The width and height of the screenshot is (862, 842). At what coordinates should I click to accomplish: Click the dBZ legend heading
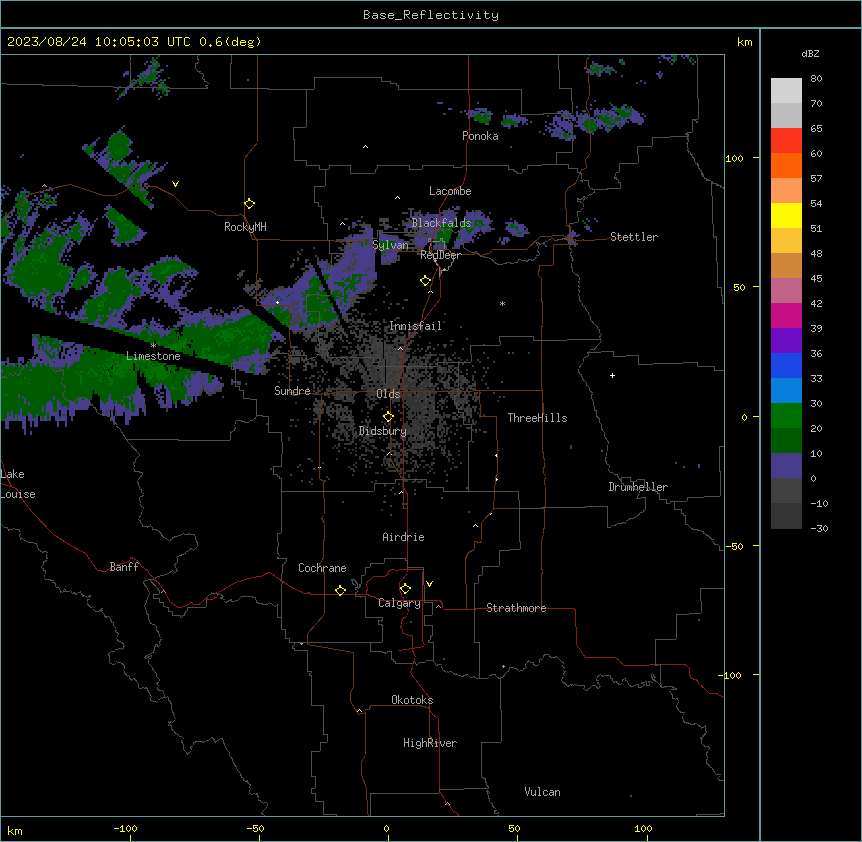810,53
